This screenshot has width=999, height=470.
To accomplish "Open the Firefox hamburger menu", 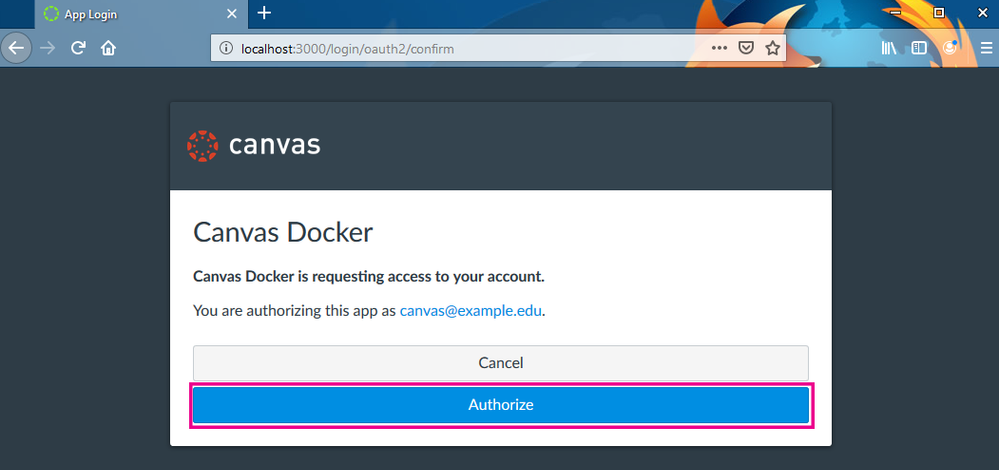I will click(981, 48).
